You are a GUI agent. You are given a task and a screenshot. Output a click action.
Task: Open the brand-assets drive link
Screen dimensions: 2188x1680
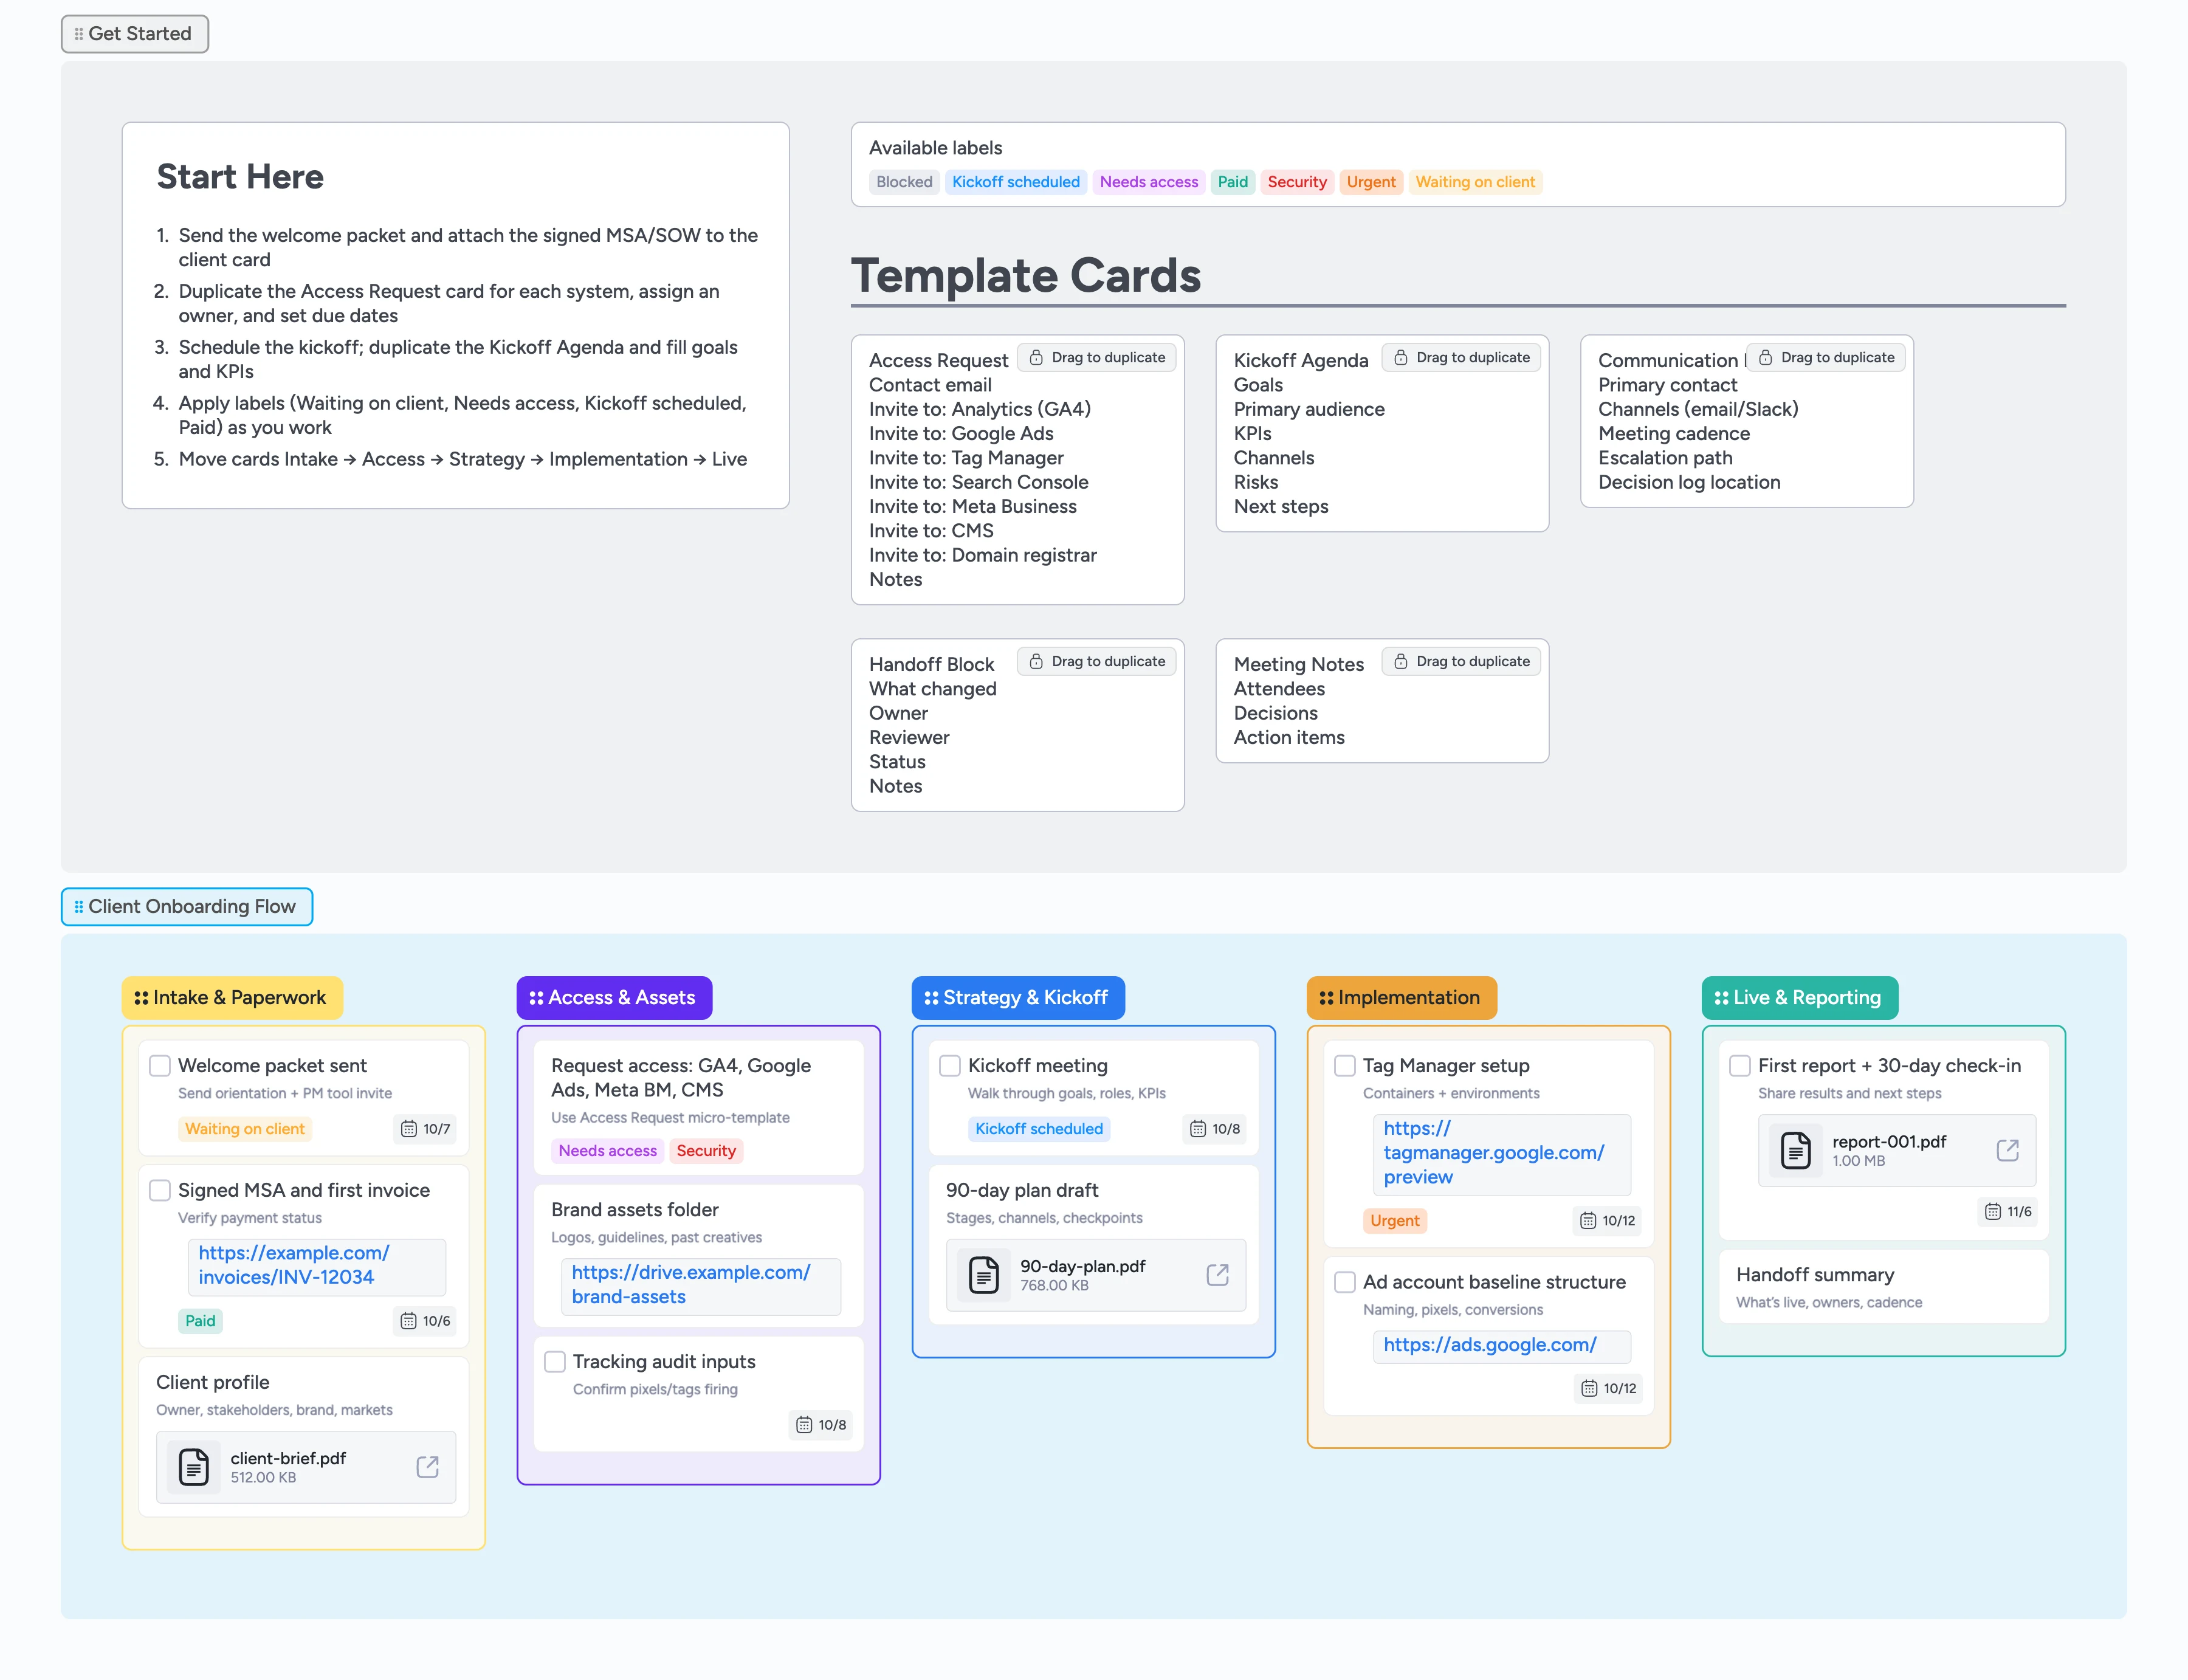point(690,1285)
